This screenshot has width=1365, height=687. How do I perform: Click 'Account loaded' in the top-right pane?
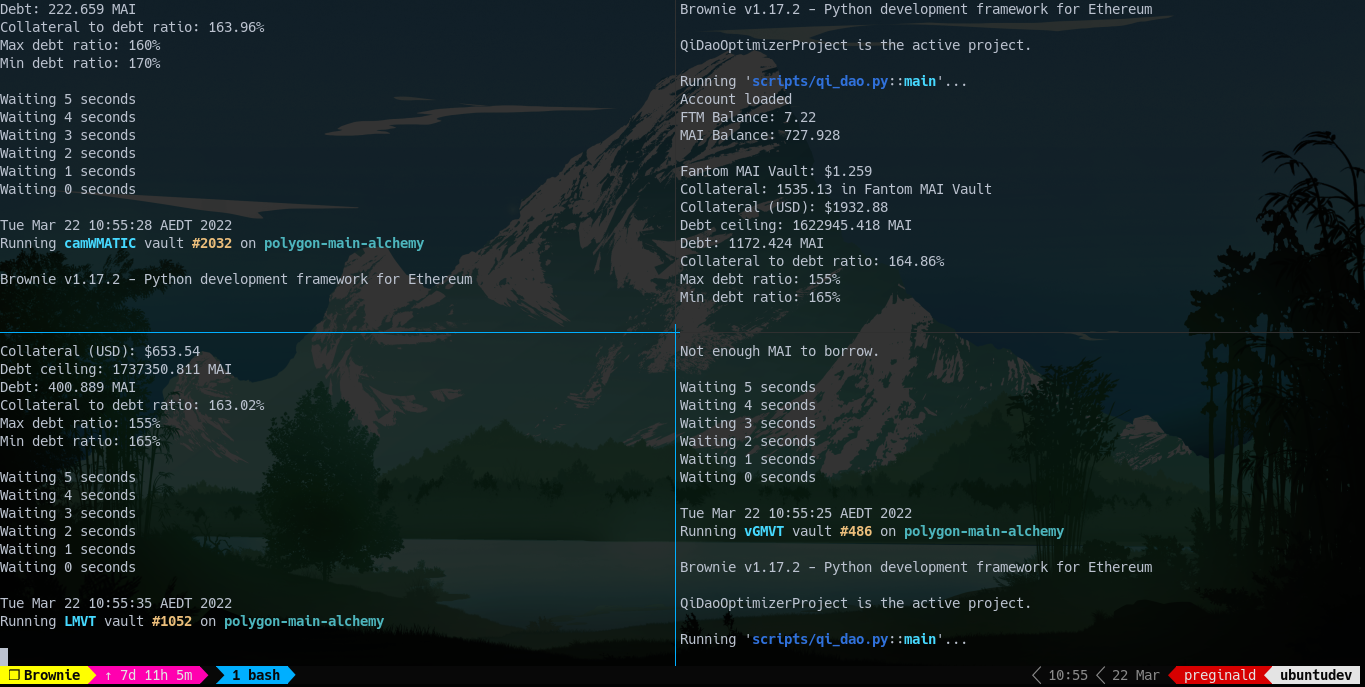[x=736, y=99]
